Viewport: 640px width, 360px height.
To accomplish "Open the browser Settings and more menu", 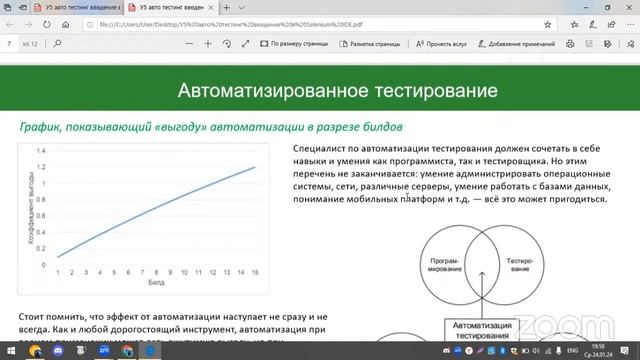I will pyautogui.click(x=630, y=24).
